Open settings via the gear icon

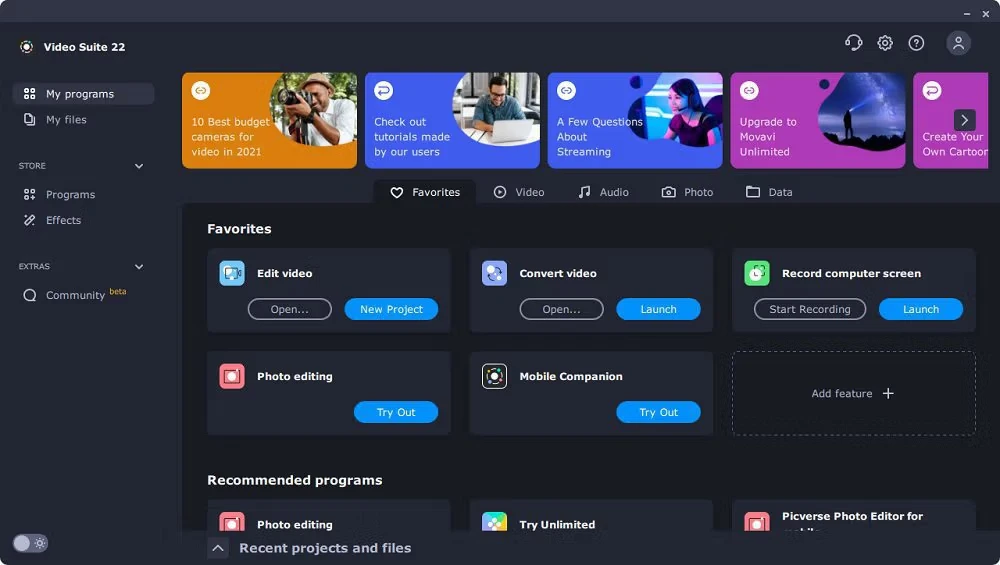coord(885,43)
